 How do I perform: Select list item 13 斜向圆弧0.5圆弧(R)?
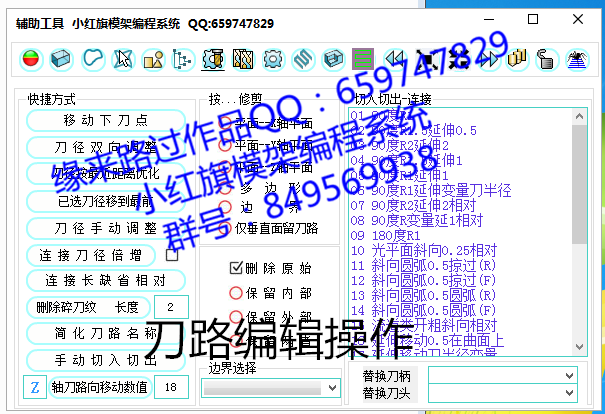click(423, 296)
